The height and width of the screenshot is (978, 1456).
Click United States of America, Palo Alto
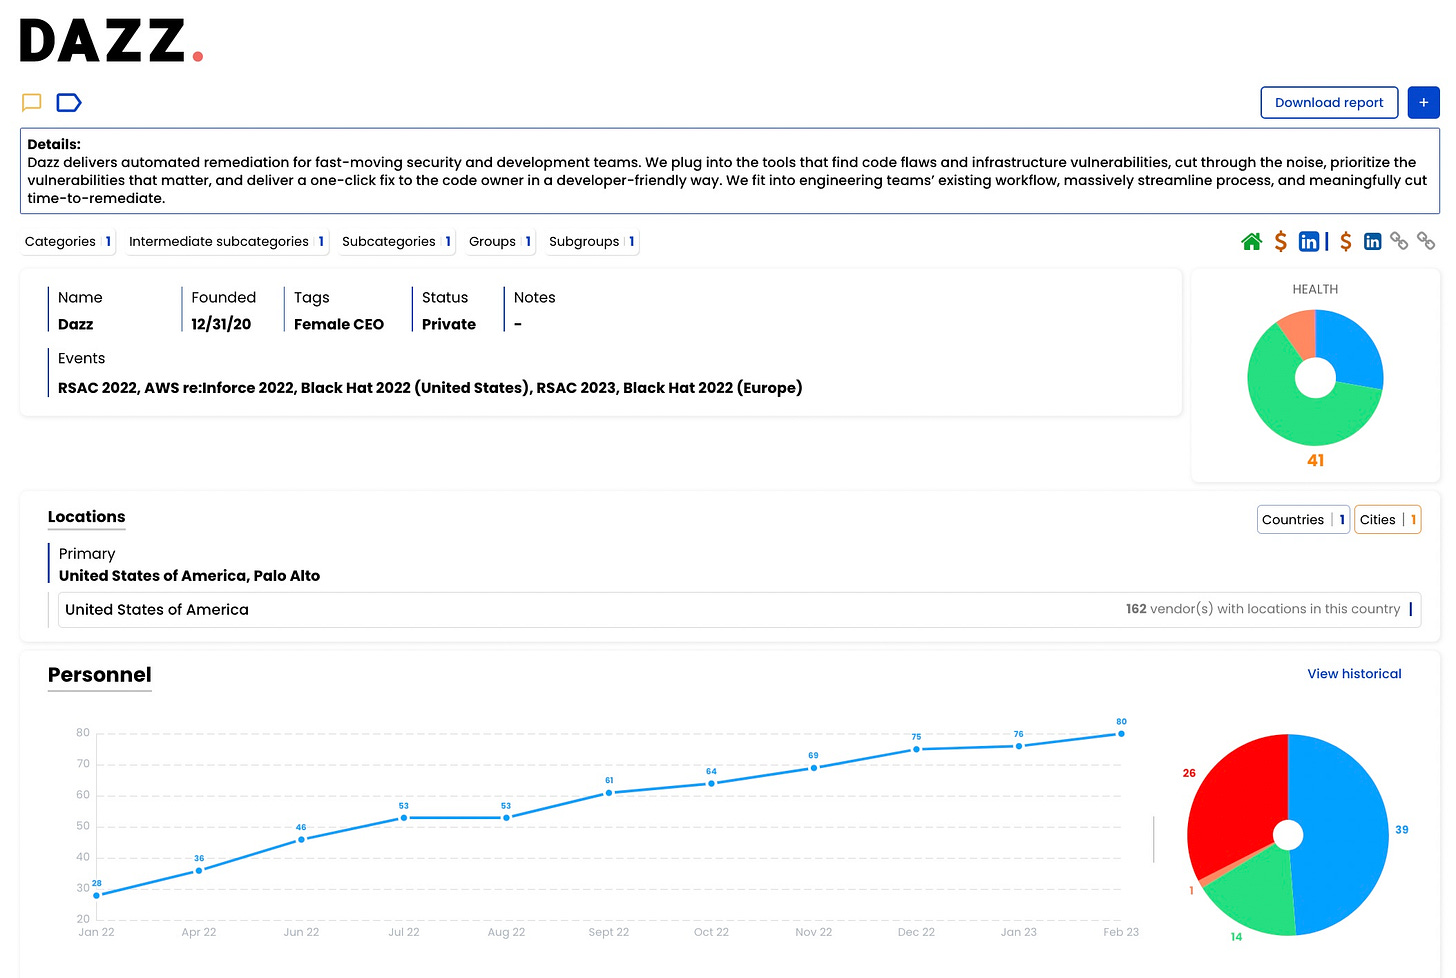(x=189, y=576)
